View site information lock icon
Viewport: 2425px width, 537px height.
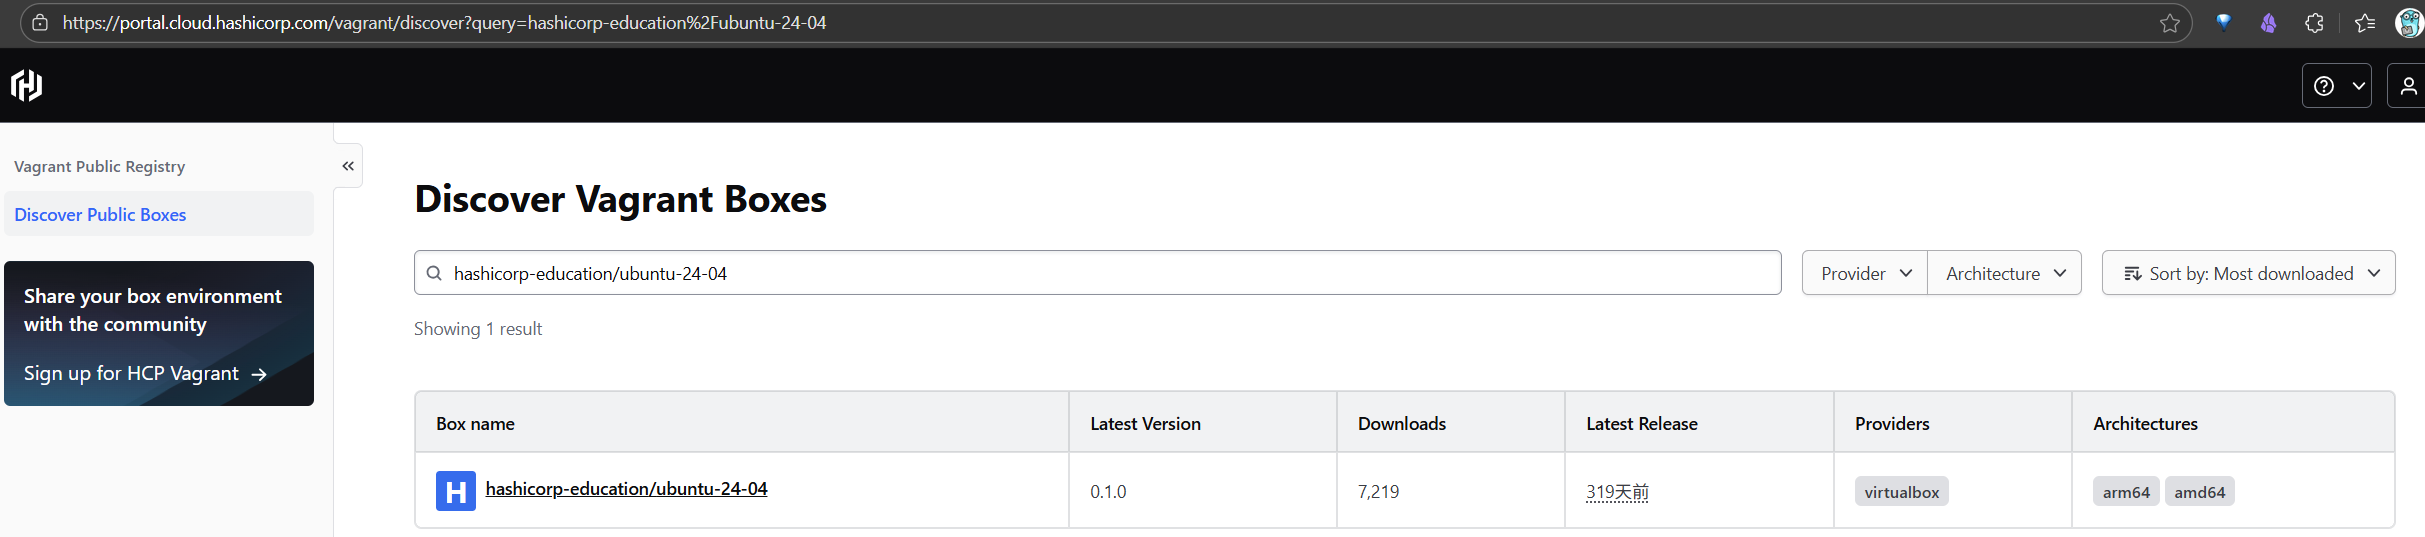point(40,22)
